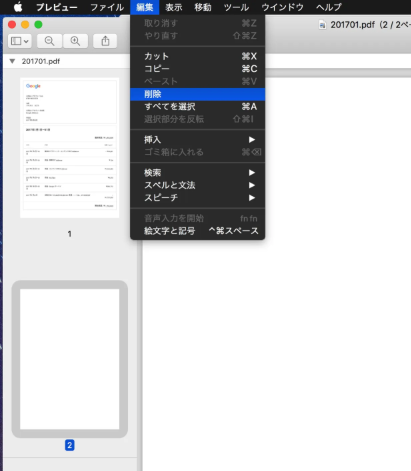Open the 表示 menu
411x471 pixels.
[x=174, y=7]
